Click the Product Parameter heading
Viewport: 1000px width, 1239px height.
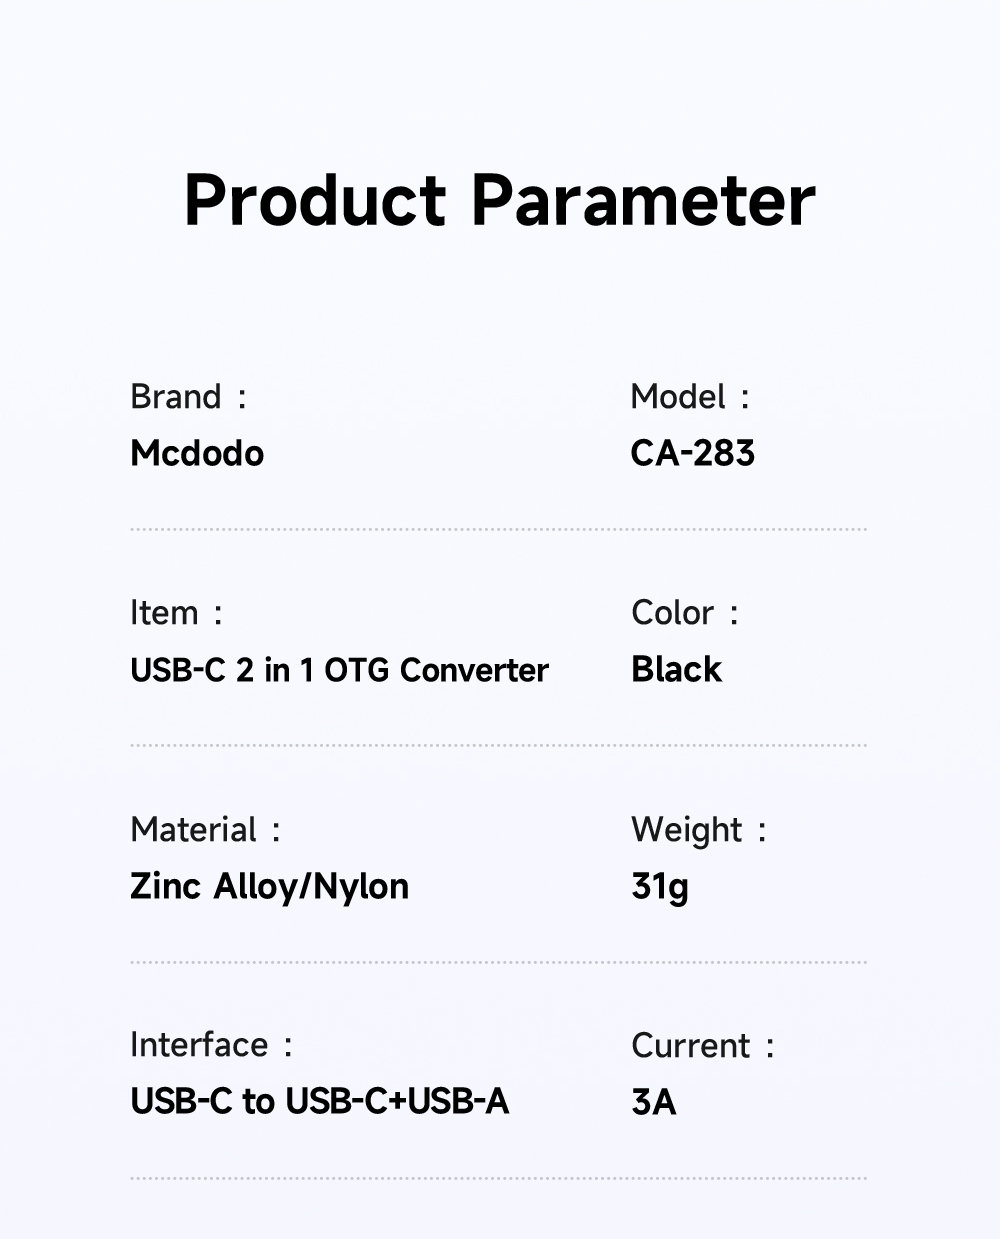click(x=499, y=200)
